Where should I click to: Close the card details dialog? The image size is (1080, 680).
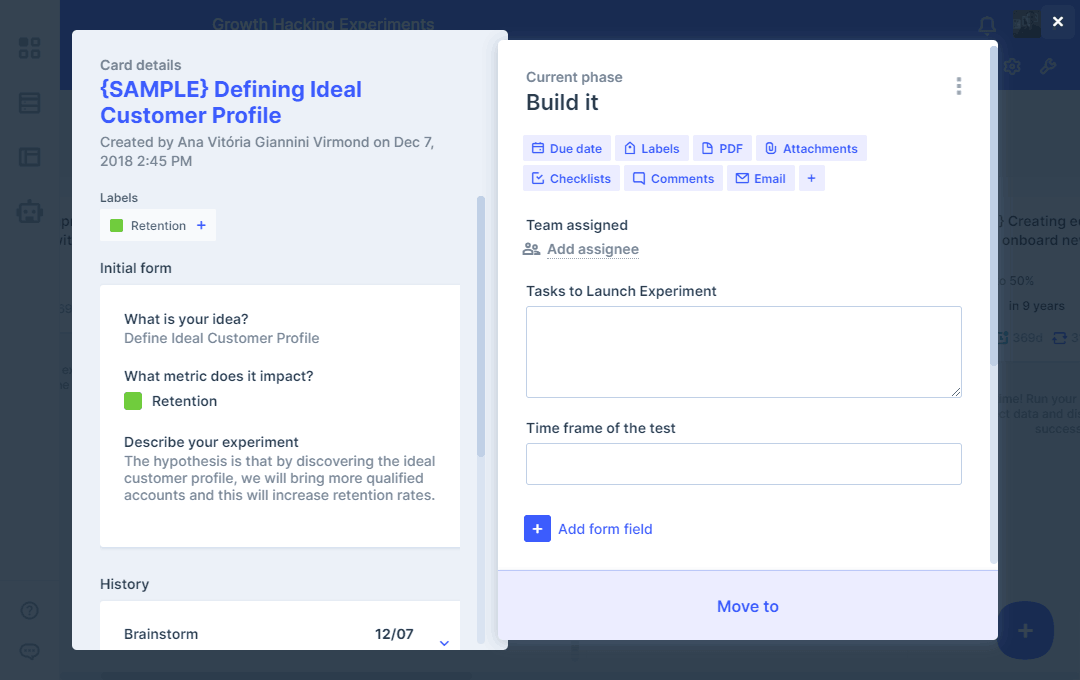1057,22
